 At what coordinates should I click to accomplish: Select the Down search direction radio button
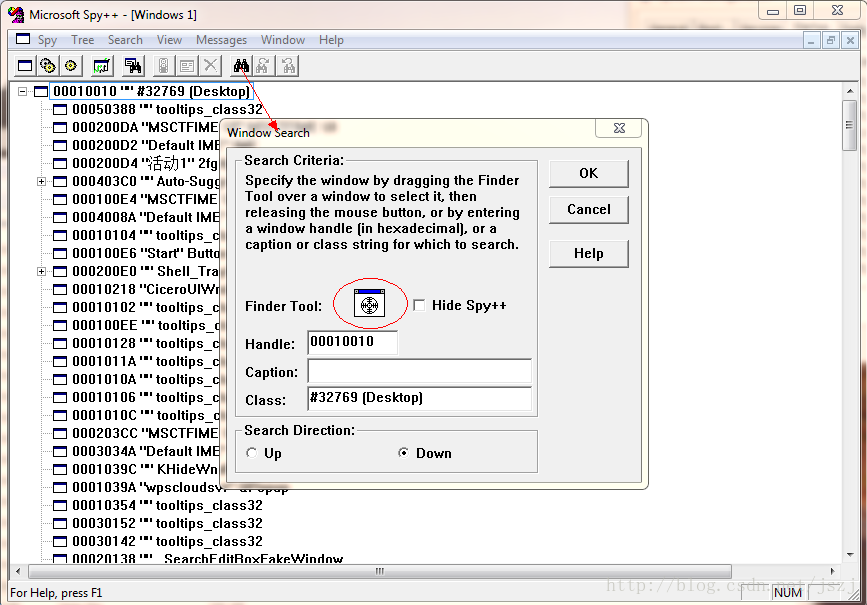pyautogui.click(x=404, y=453)
